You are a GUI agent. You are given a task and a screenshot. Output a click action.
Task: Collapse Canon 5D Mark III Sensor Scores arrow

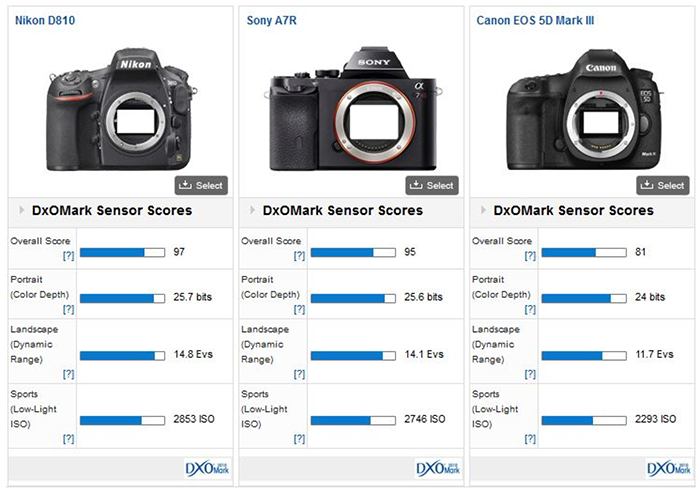483,210
